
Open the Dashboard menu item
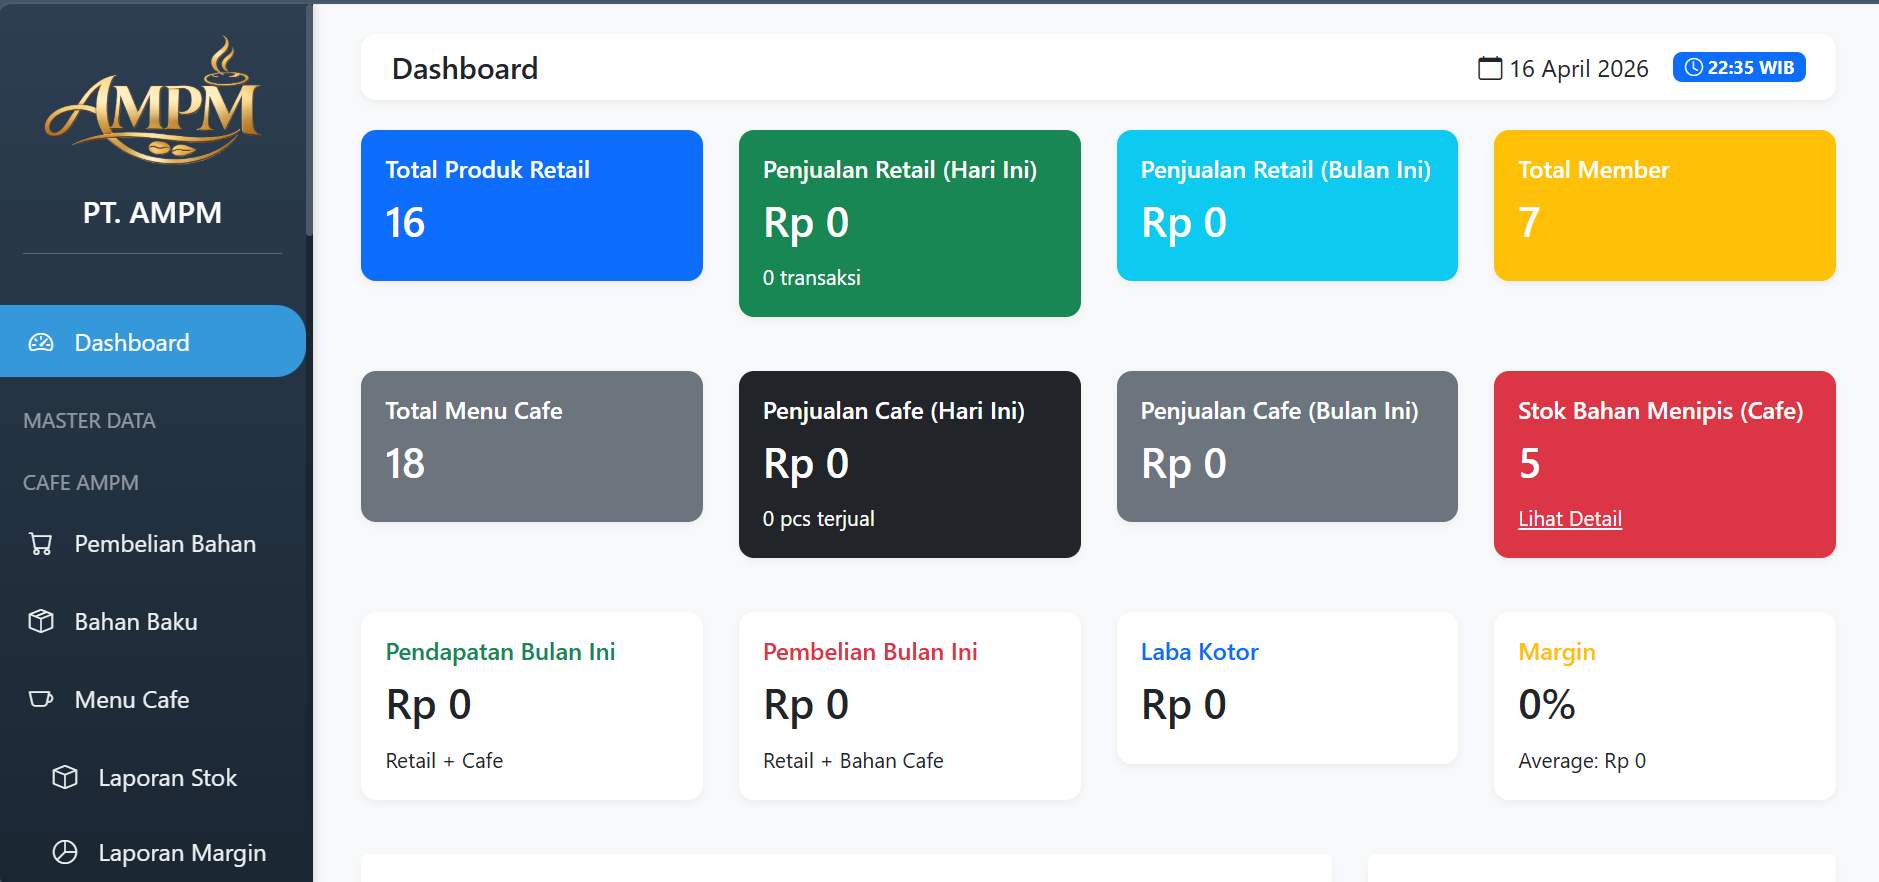(132, 343)
